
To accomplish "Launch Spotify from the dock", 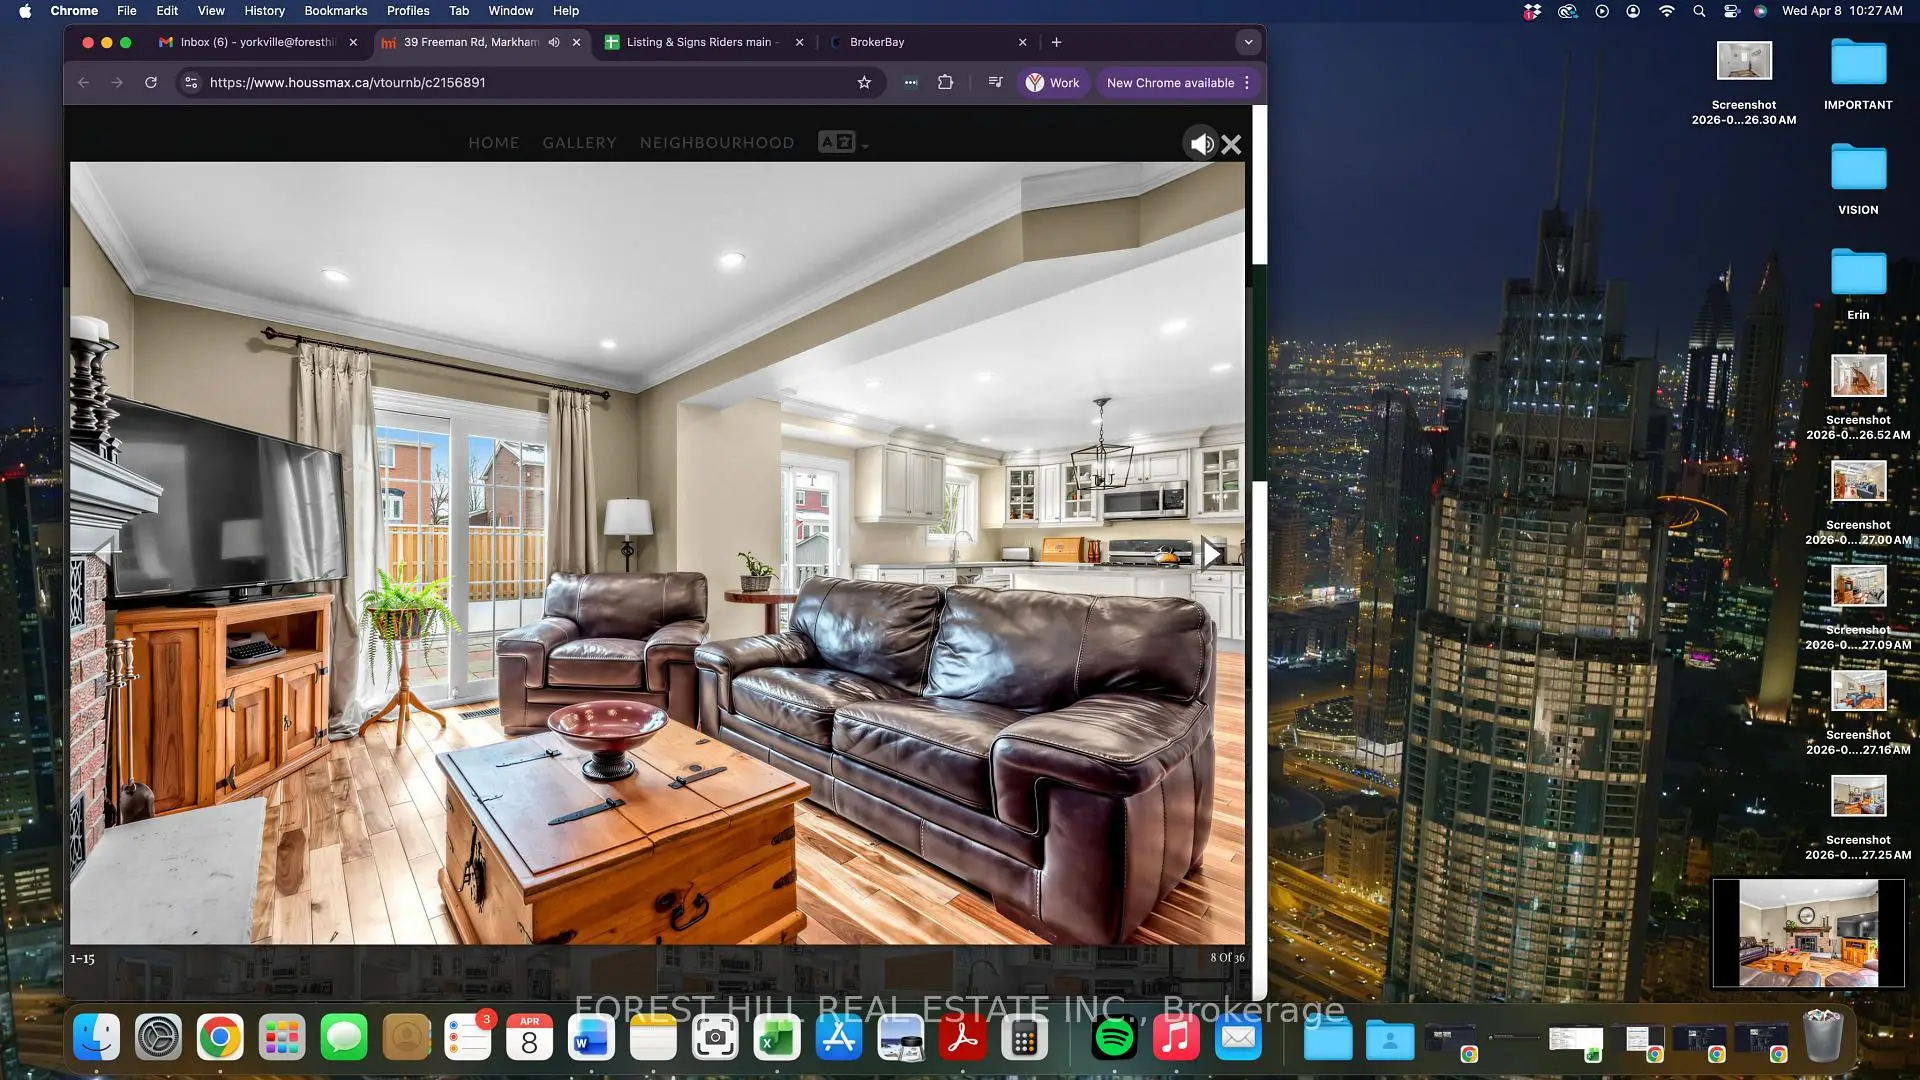I will coord(1114,1038).
